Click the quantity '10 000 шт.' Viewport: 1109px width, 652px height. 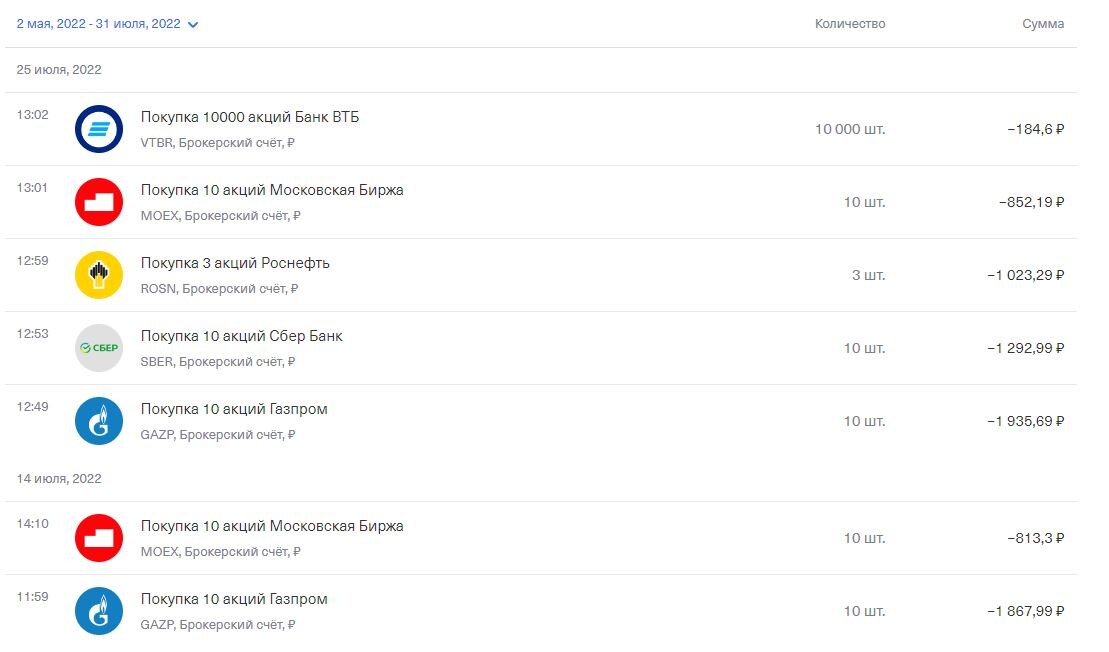(x=850, y=129)
